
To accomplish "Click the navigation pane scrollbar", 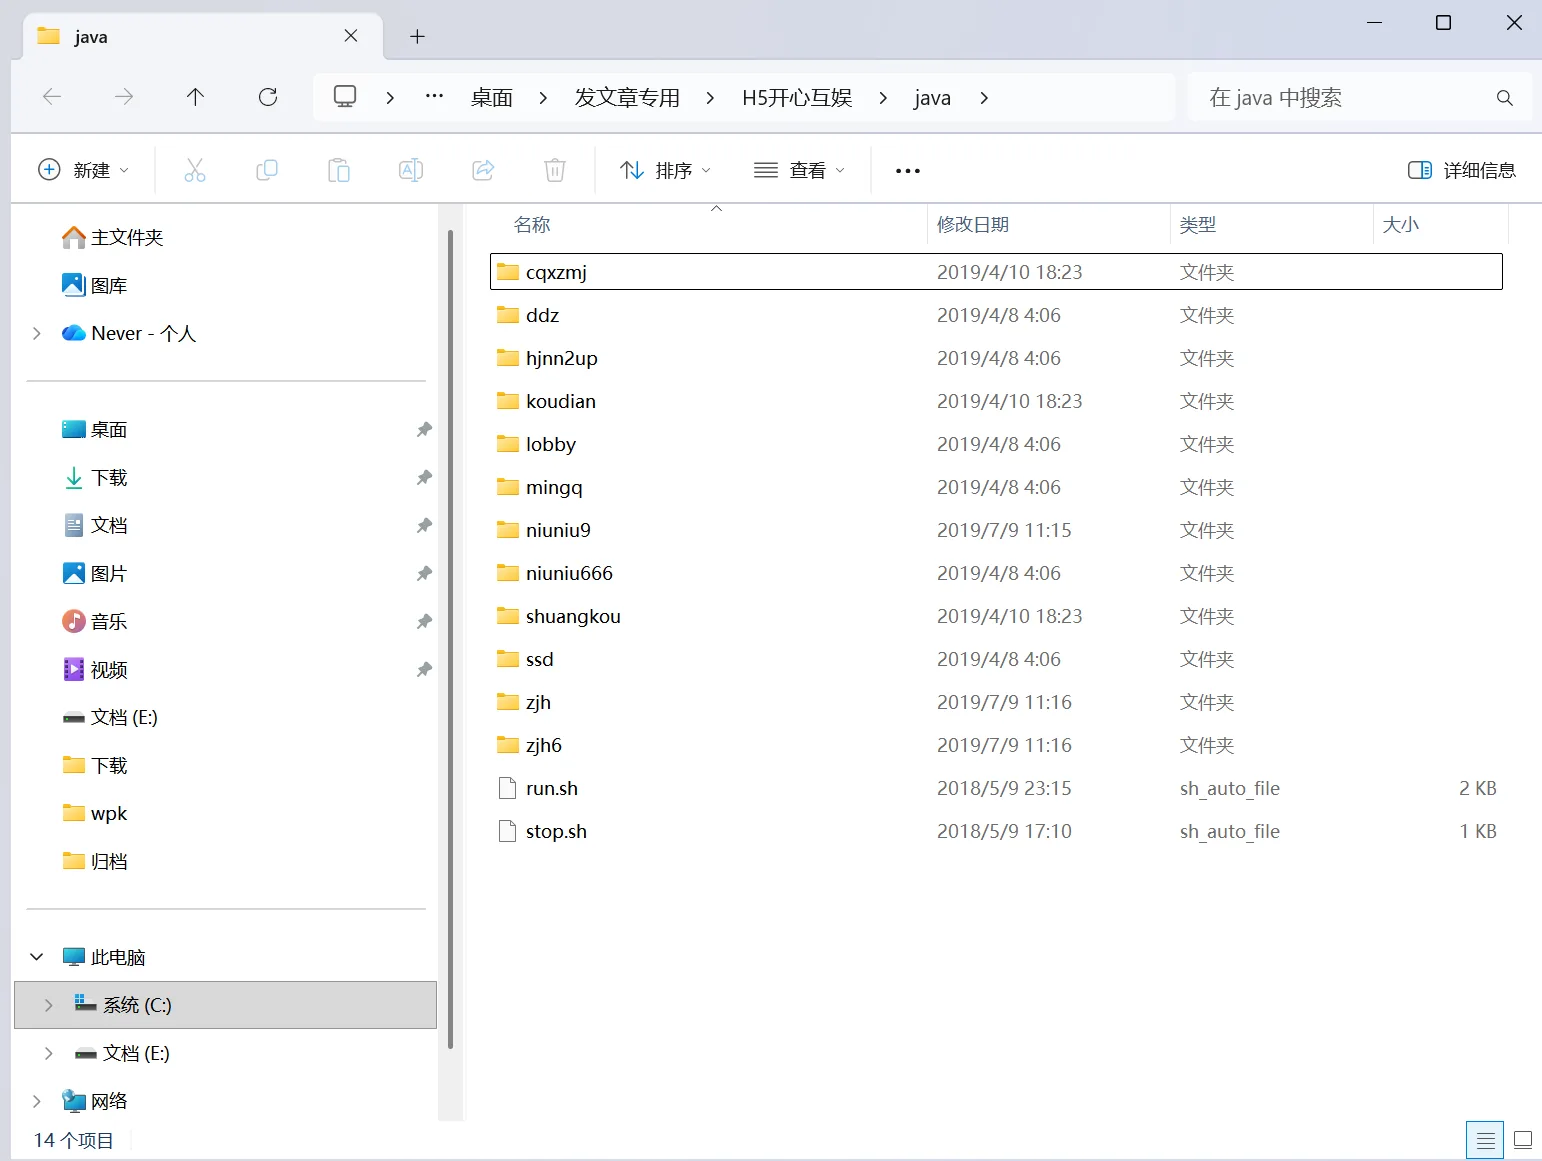I will [x=451, y=640].
